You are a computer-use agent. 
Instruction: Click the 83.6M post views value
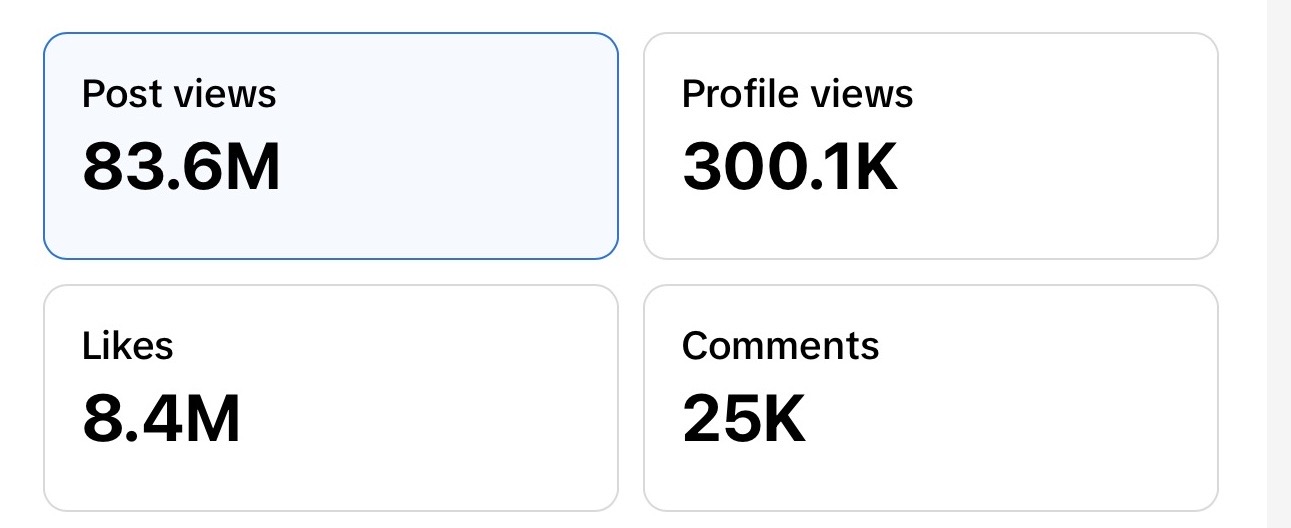[181, 166]
